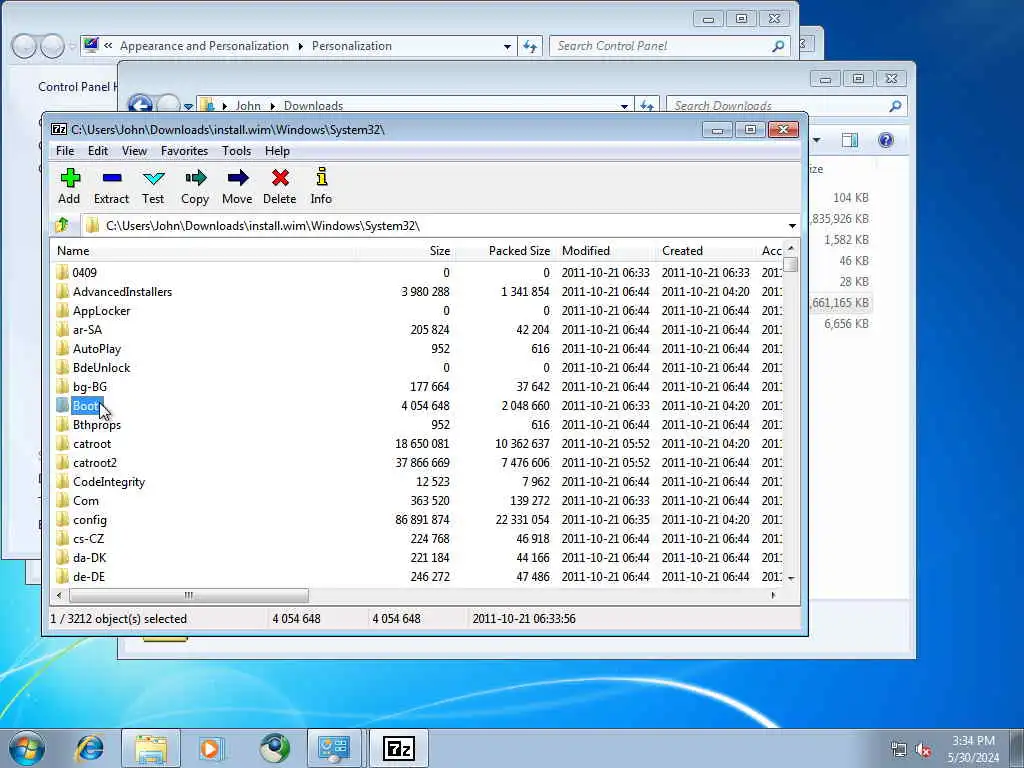Click the file list vertical scrollbar thumb
The width and height of the screenshot is (1024, 768).
point(791,264)
